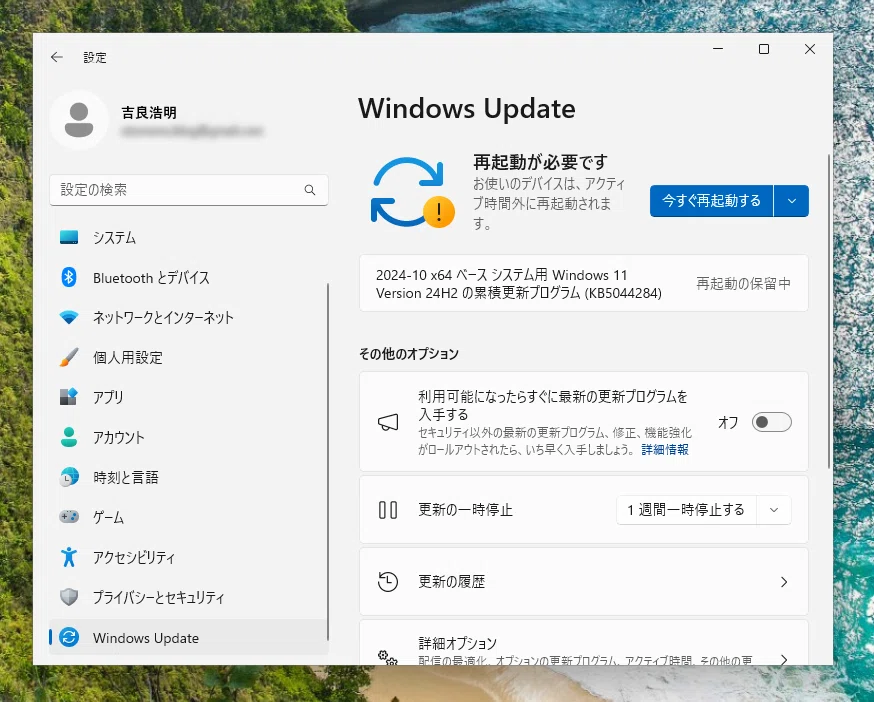
Task: Minimize the Settings window
Action: click(718, 49)
